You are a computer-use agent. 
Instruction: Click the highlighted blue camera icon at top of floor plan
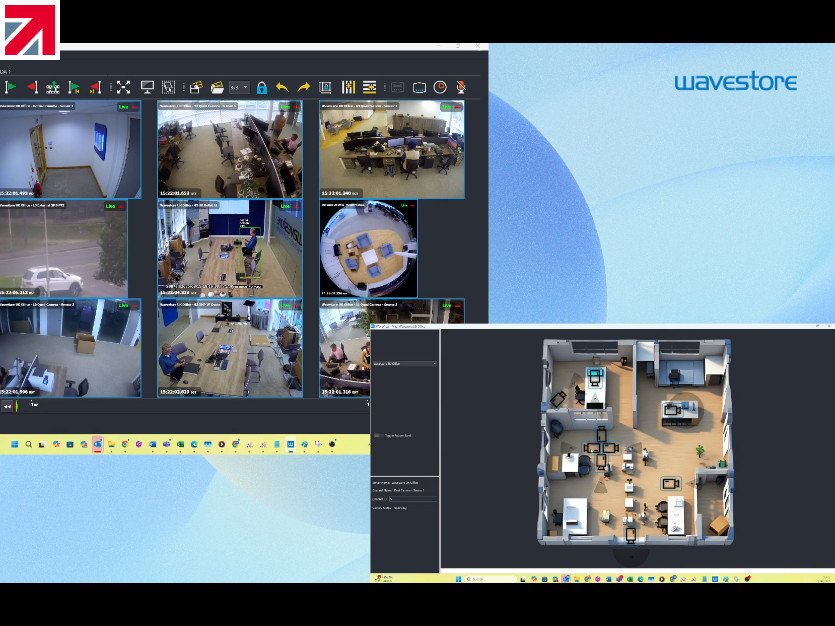pos(597,377)
